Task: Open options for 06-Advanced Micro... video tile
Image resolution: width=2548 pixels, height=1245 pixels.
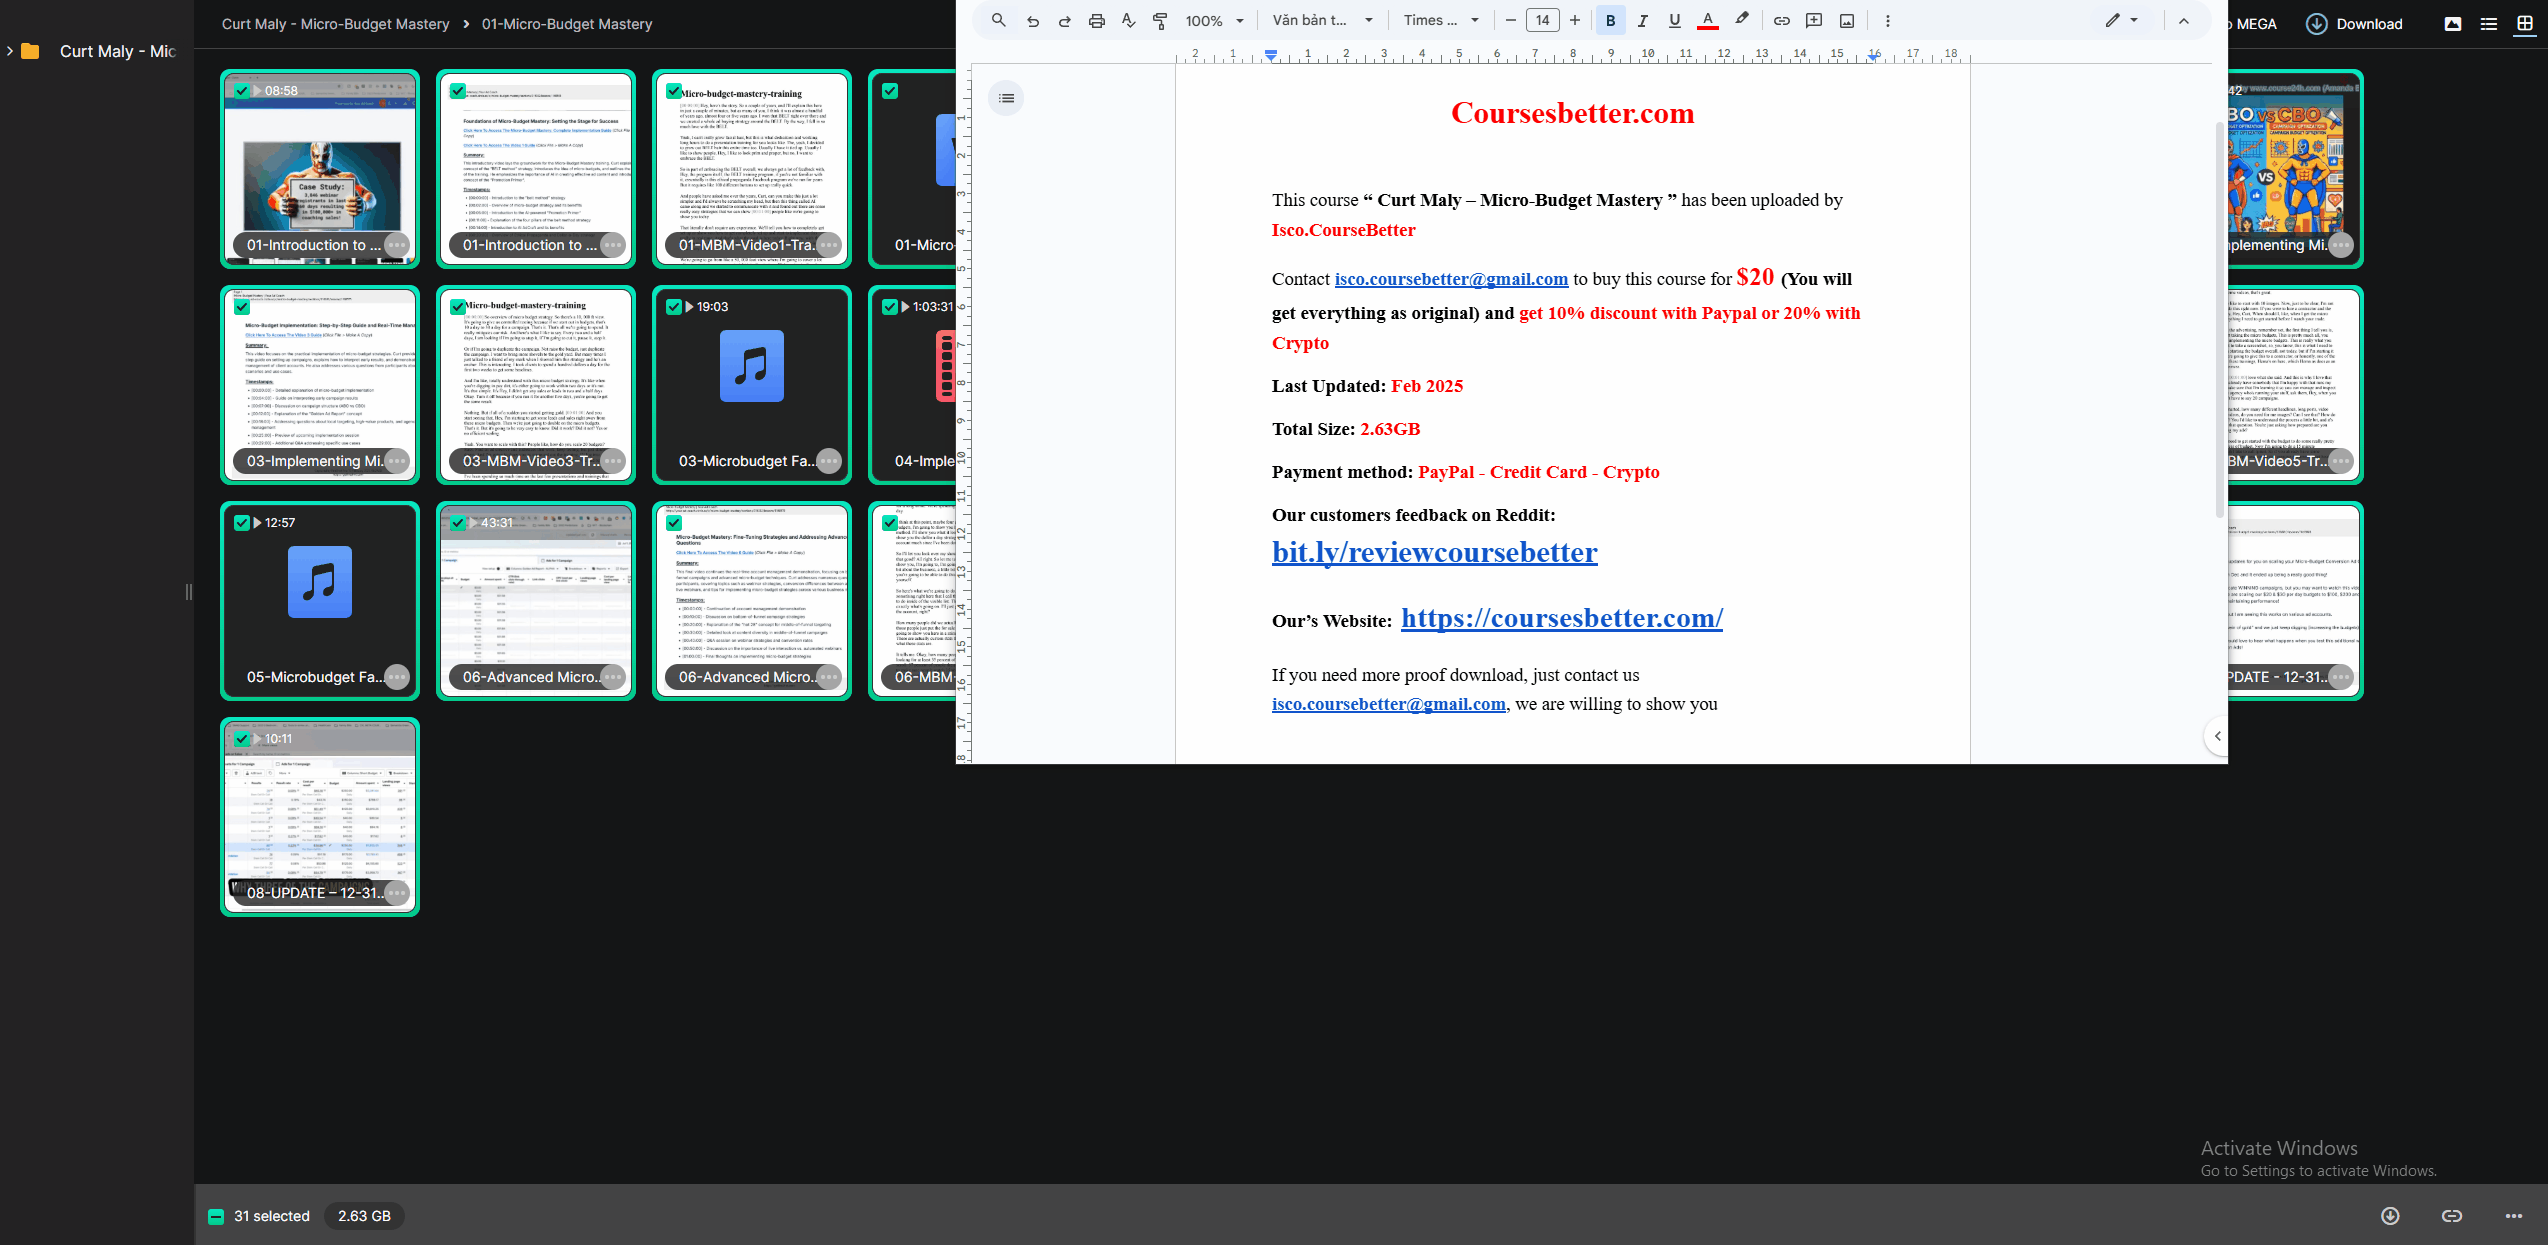Action: click(x=613, y=677)
